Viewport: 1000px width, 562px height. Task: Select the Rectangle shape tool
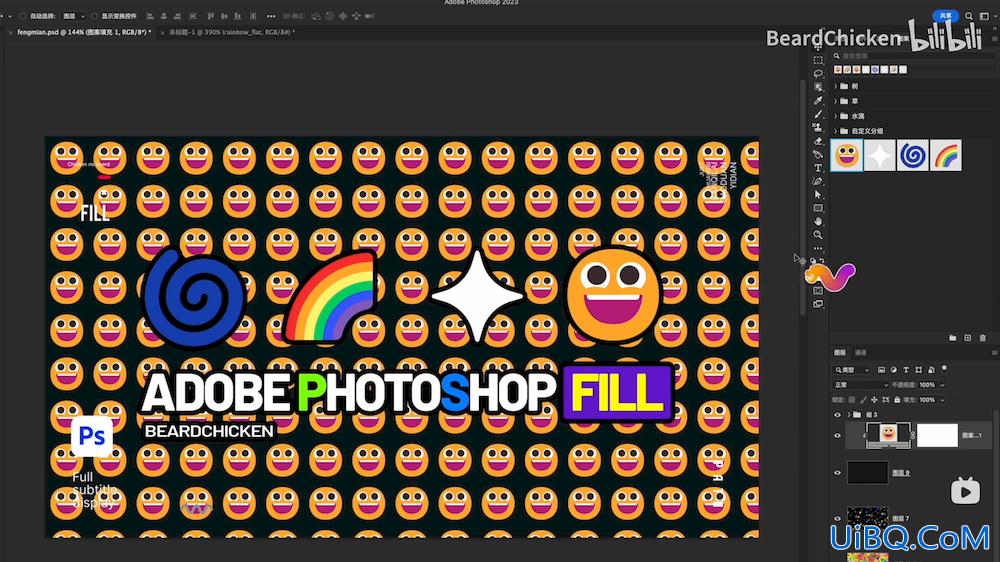click(x=818, y=208)
